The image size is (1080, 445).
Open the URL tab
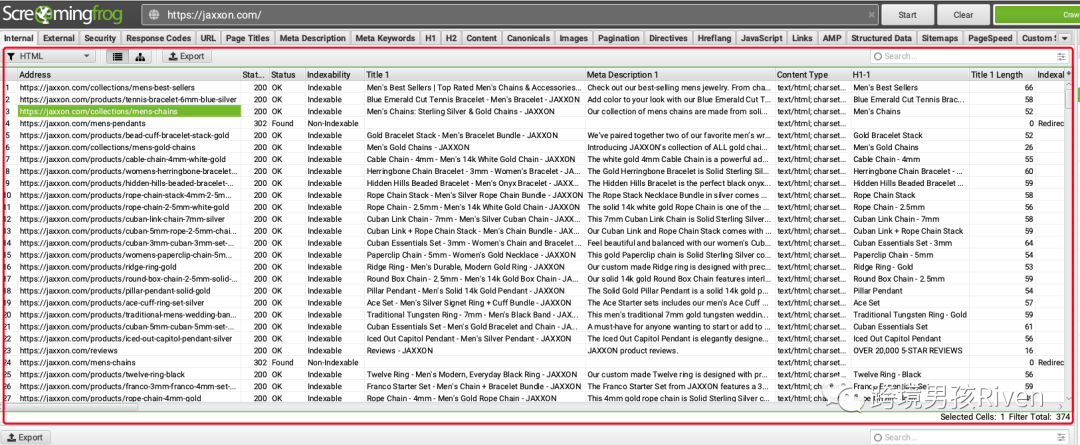[x=208, y=38]
